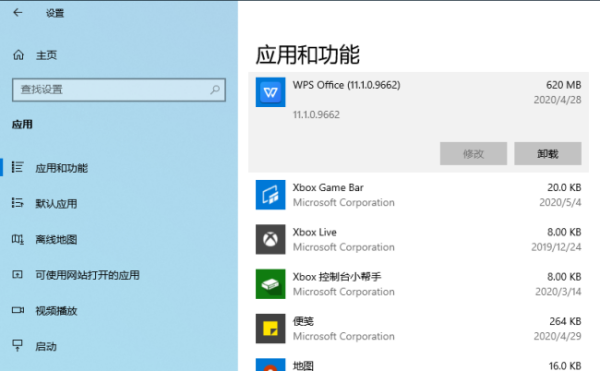The height and width of the screenshot is (371, 600).
Task: Click the 应用和功能 page heading
Action: coord(308,55)
